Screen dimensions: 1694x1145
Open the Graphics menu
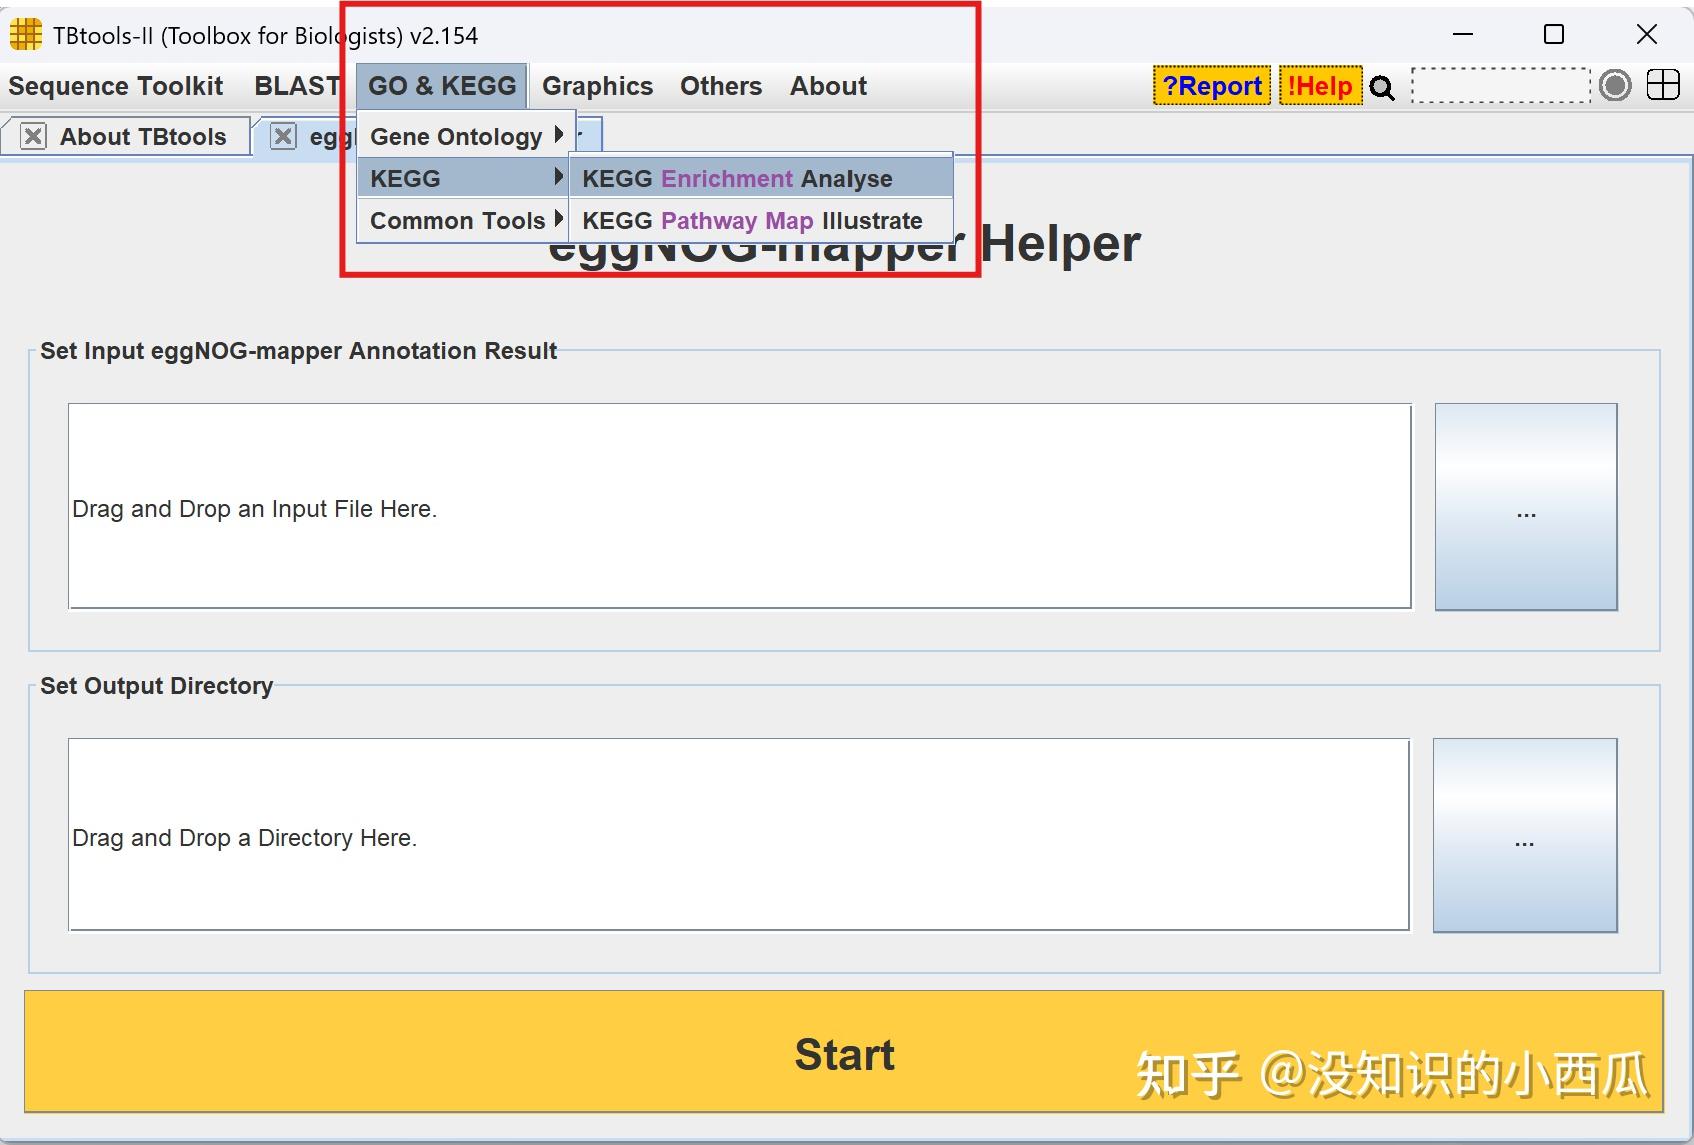[597, 86]
